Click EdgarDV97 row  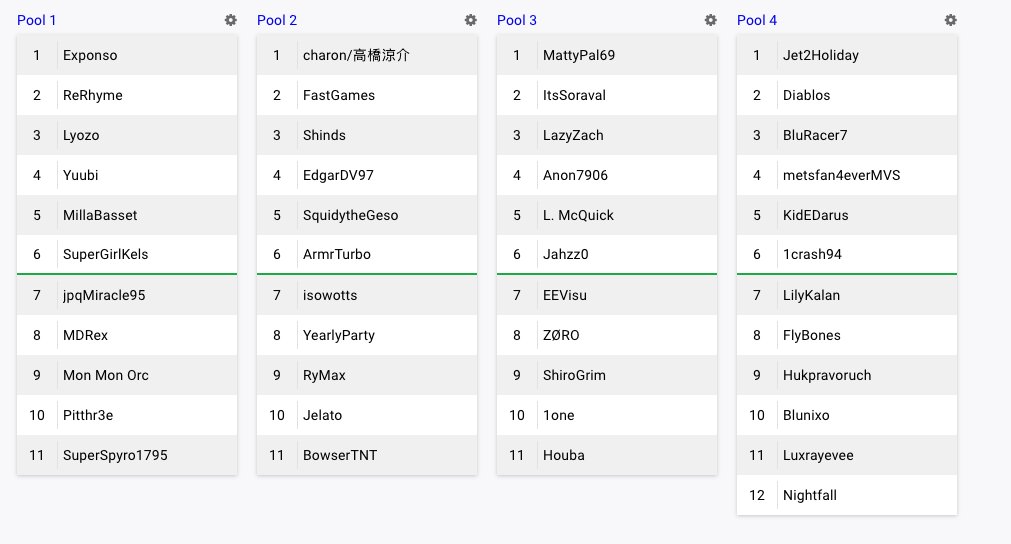(367, 175)
